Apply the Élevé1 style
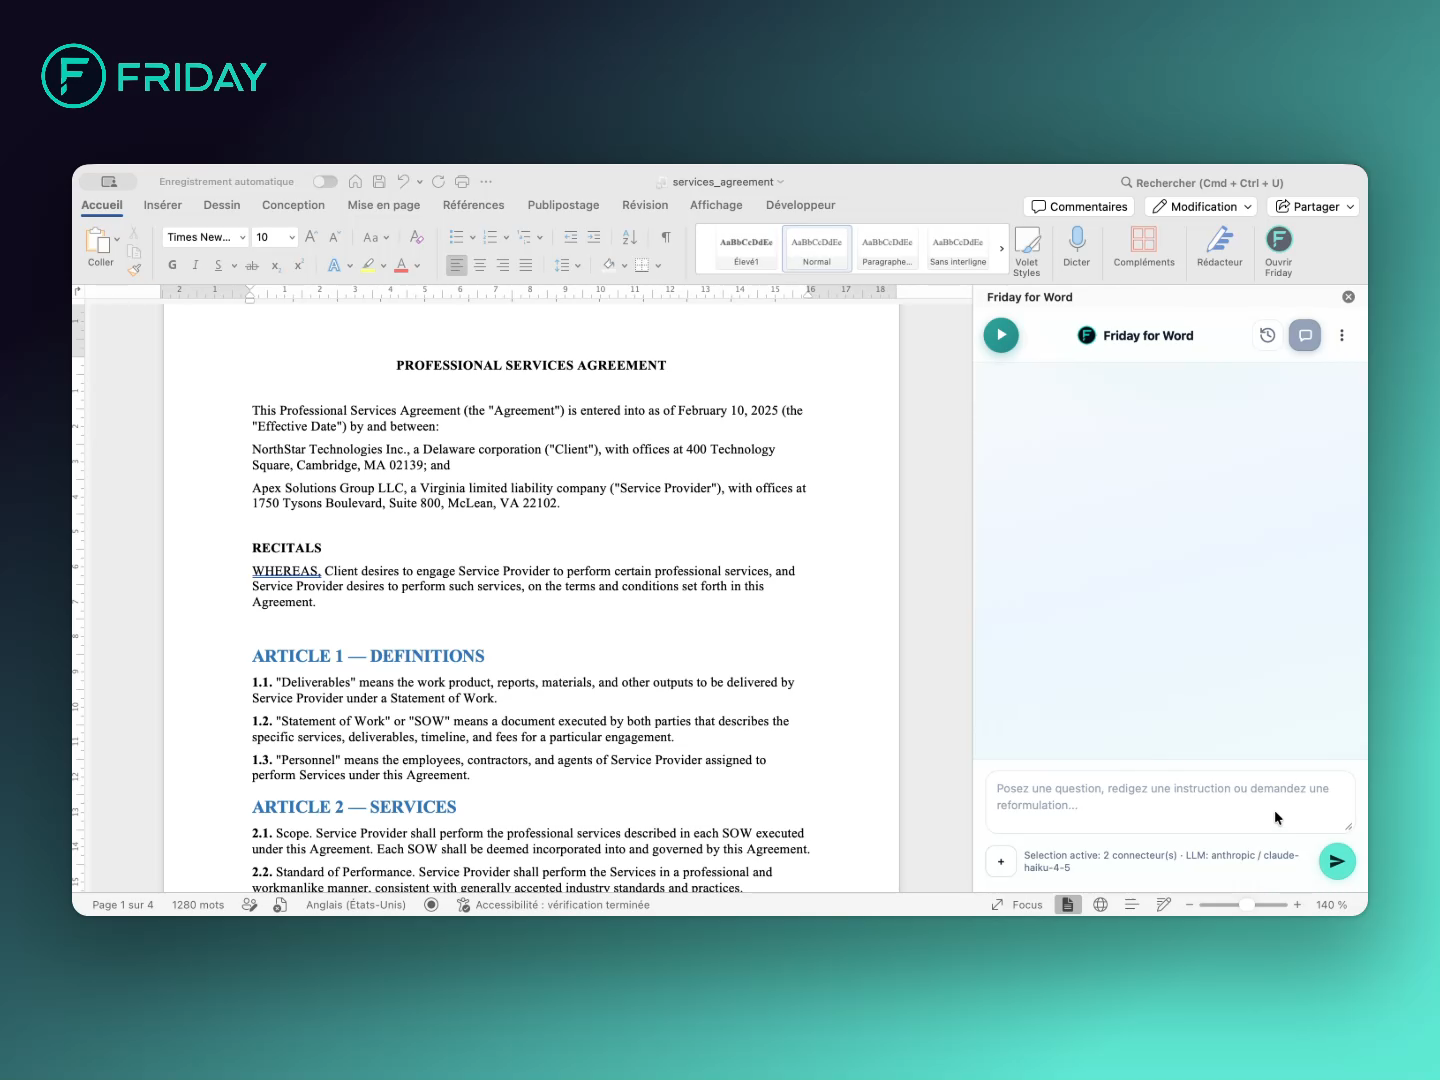This screenshot has width=1440, height=1080. click(746, 249)
